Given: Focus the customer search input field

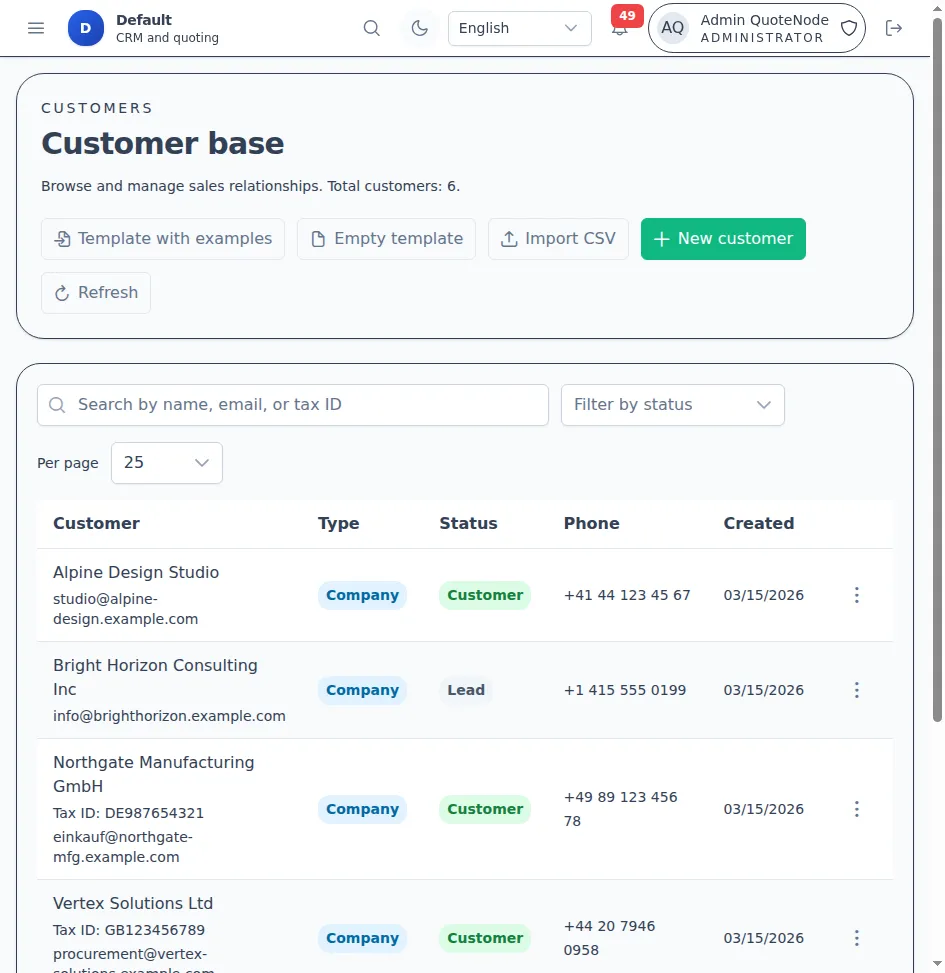Looking at the screenshot, I should click(x=293, y=405).
